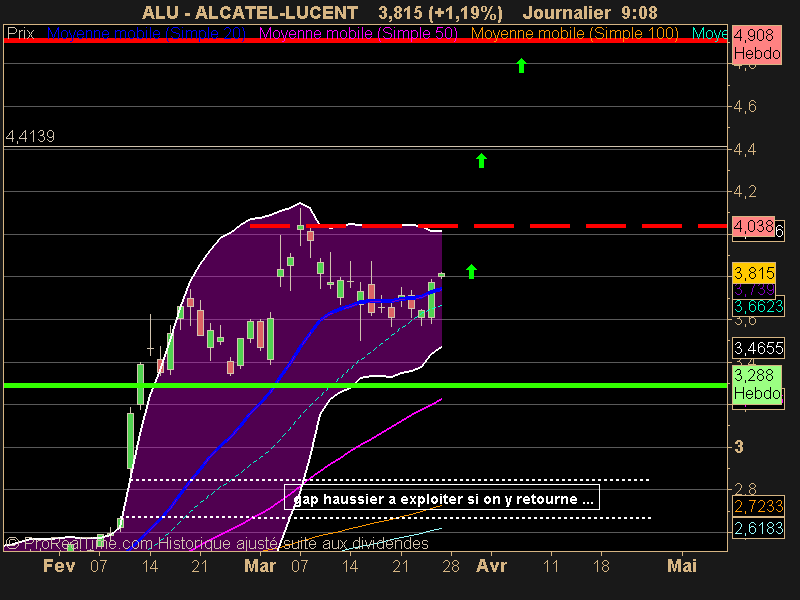This screenshot has height=600, width=800.
Task: Click the Fev month axis label
Action: [59, 566]
